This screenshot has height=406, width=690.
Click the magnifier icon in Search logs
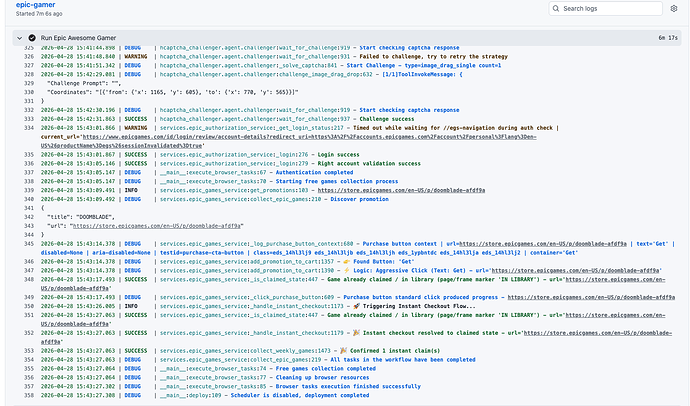coord(556,8)
